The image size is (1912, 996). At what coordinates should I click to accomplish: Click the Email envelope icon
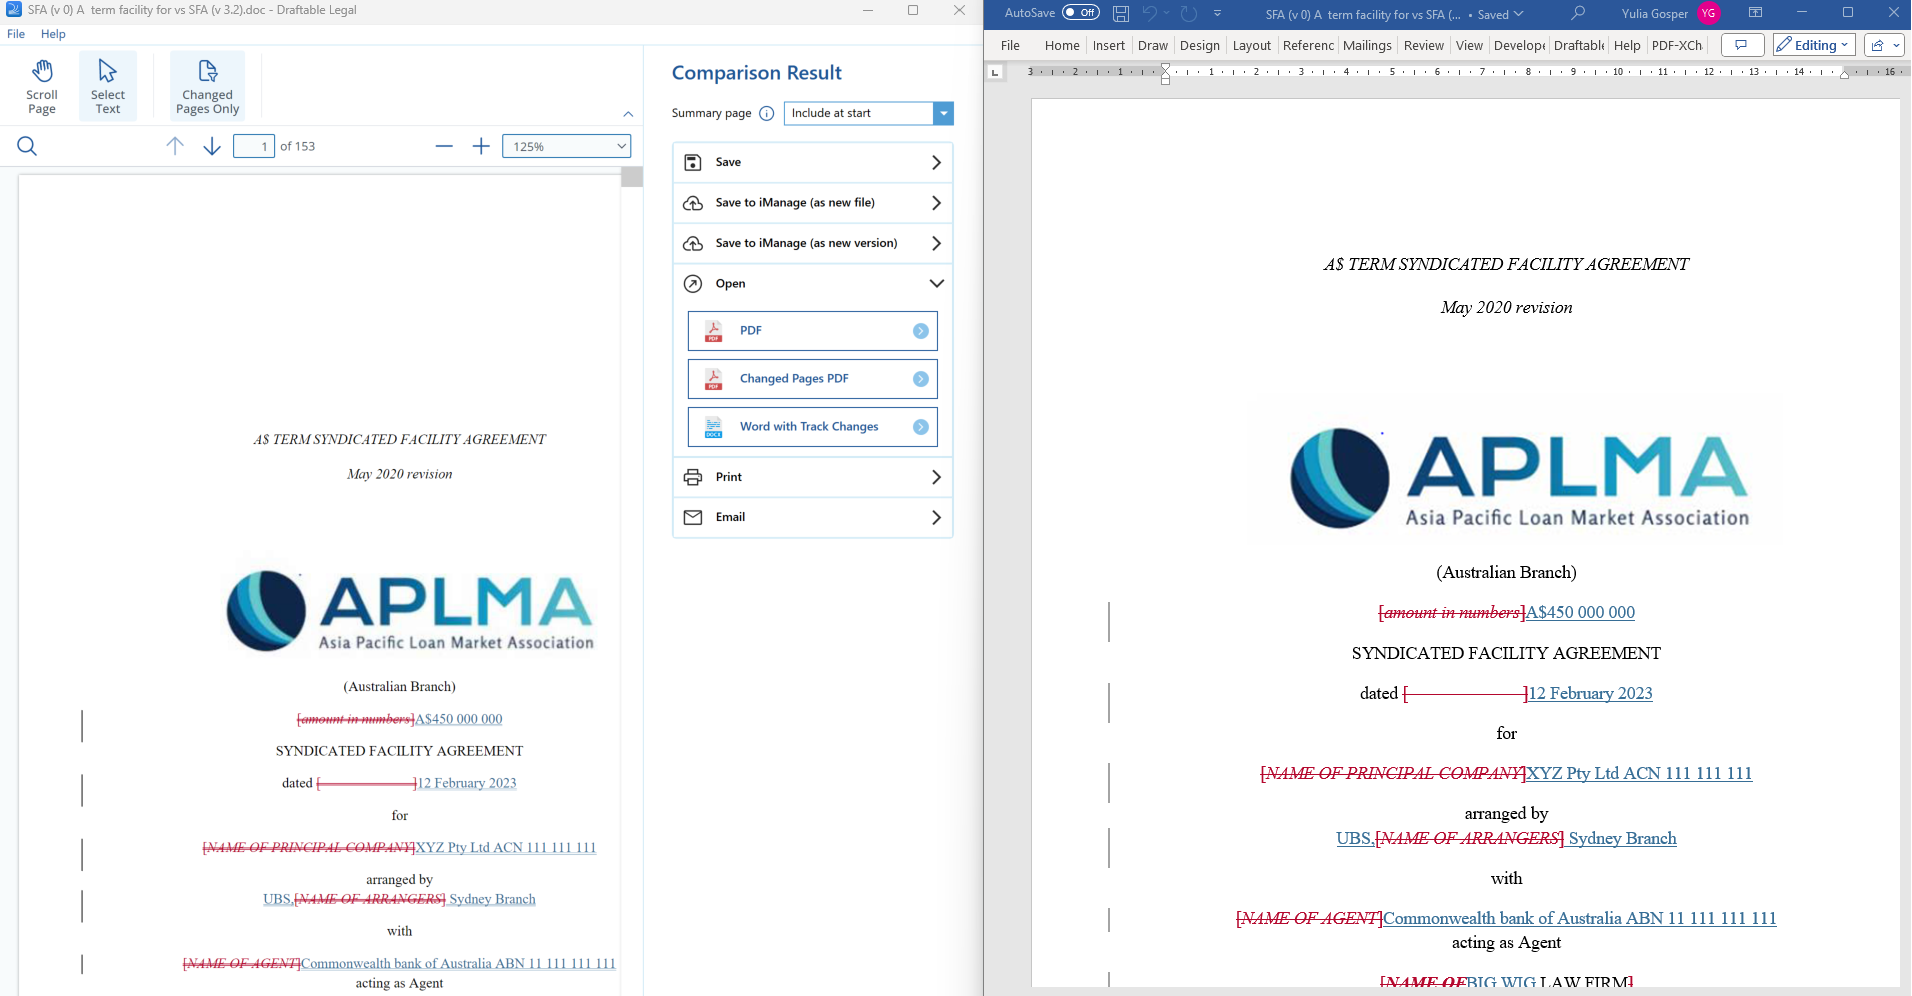[x=693, y=517]
